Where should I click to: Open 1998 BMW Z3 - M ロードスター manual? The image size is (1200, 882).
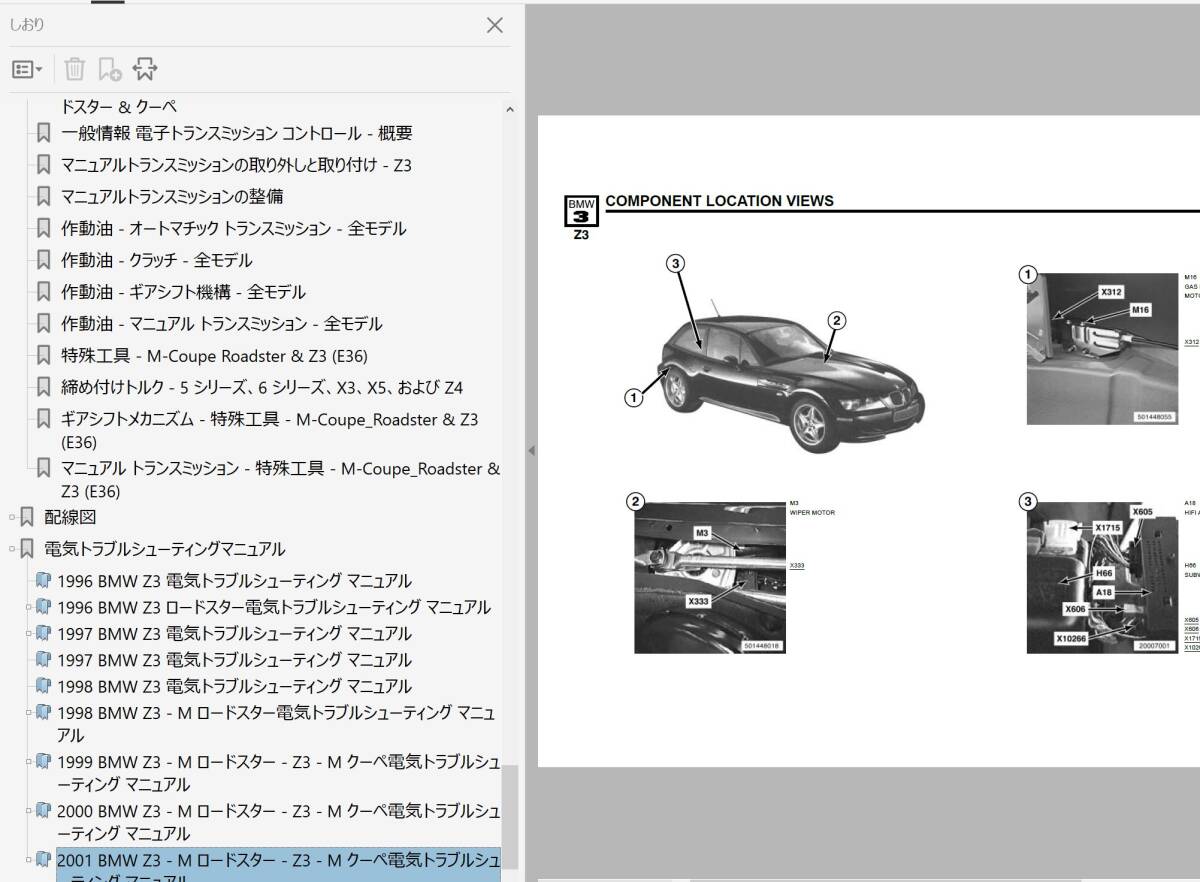click(276, 724)
